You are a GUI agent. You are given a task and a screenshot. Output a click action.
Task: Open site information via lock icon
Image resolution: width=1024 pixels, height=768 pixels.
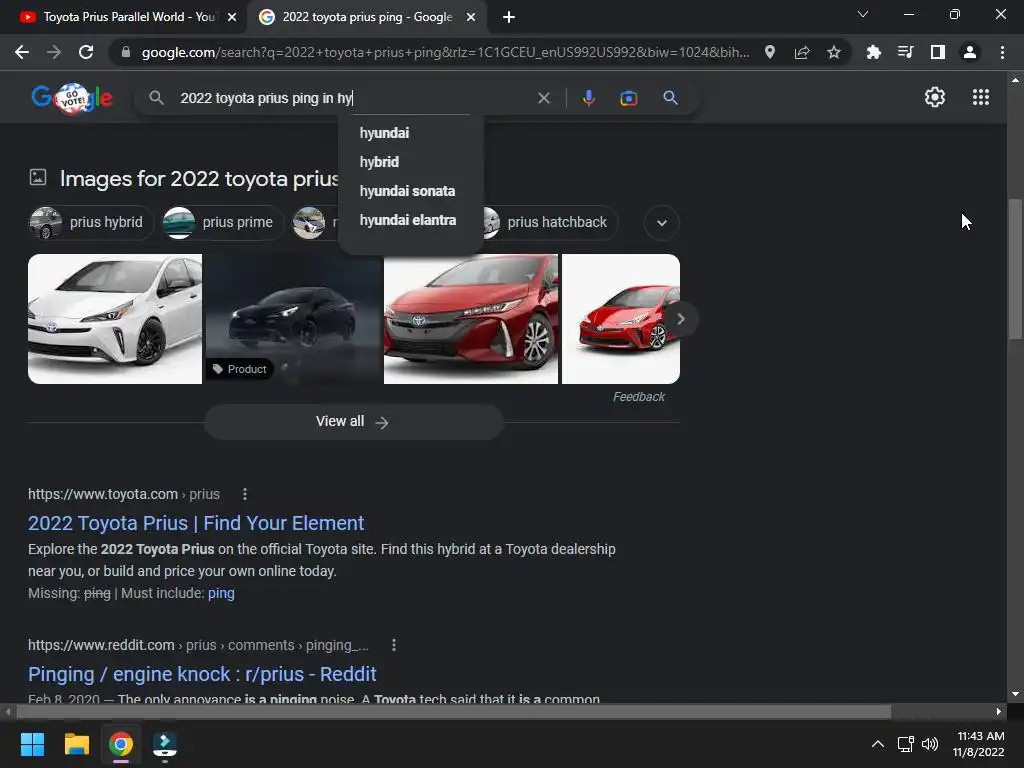tap(125, 52)
